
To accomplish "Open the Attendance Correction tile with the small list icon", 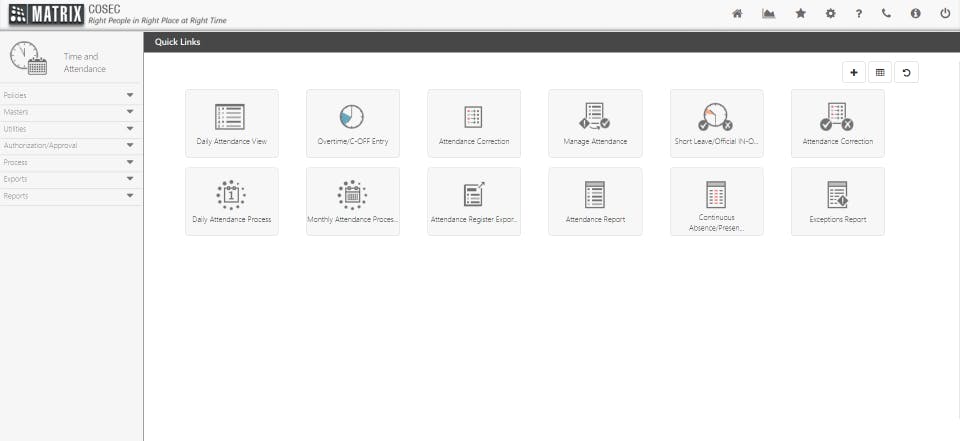I will [474, 124].
